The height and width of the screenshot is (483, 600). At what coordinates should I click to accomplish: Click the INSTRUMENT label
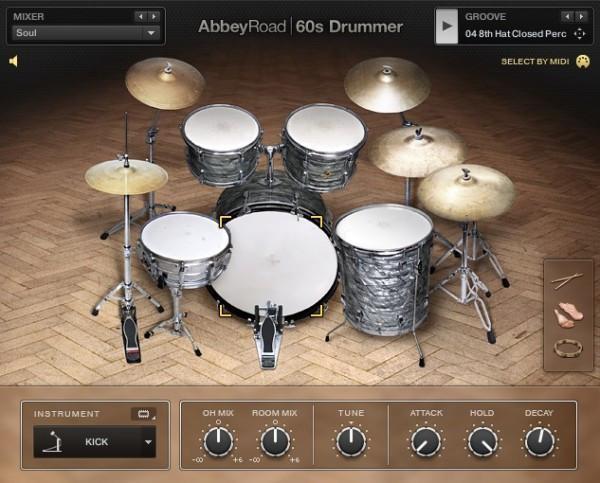(x=67, y=414)
